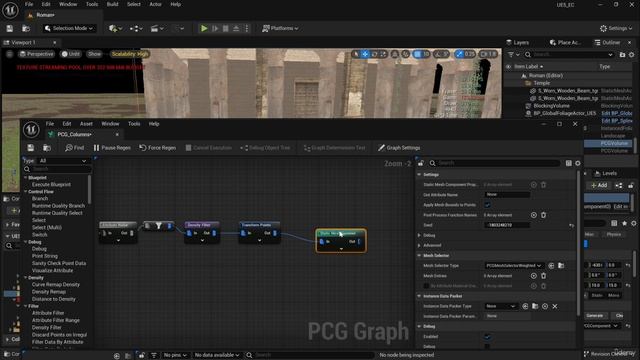Select Density Remap in node palette
This screenshot has width=640, height=360.
tap(49, 292)
